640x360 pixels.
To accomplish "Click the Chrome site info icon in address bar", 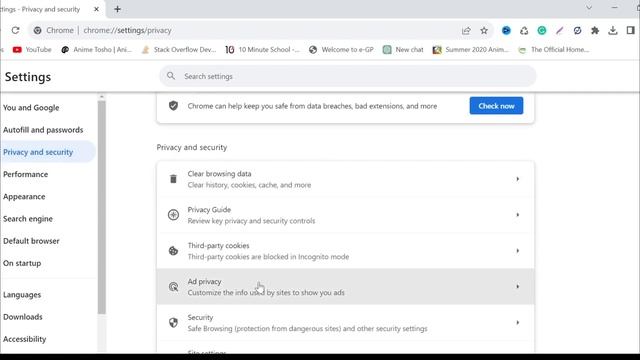I will pyautogui.click(x=38, y=30).
